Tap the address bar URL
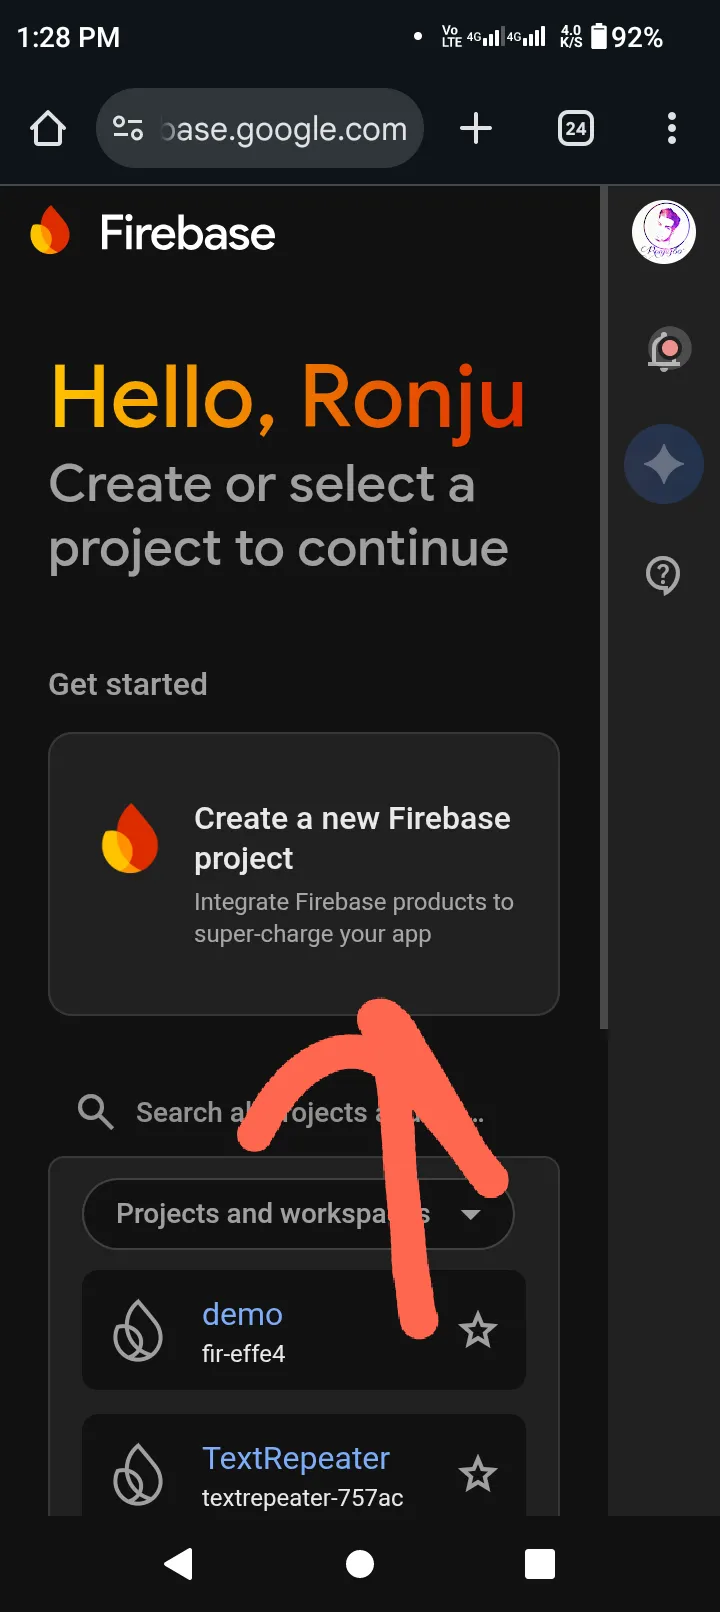 coord(284,129)
